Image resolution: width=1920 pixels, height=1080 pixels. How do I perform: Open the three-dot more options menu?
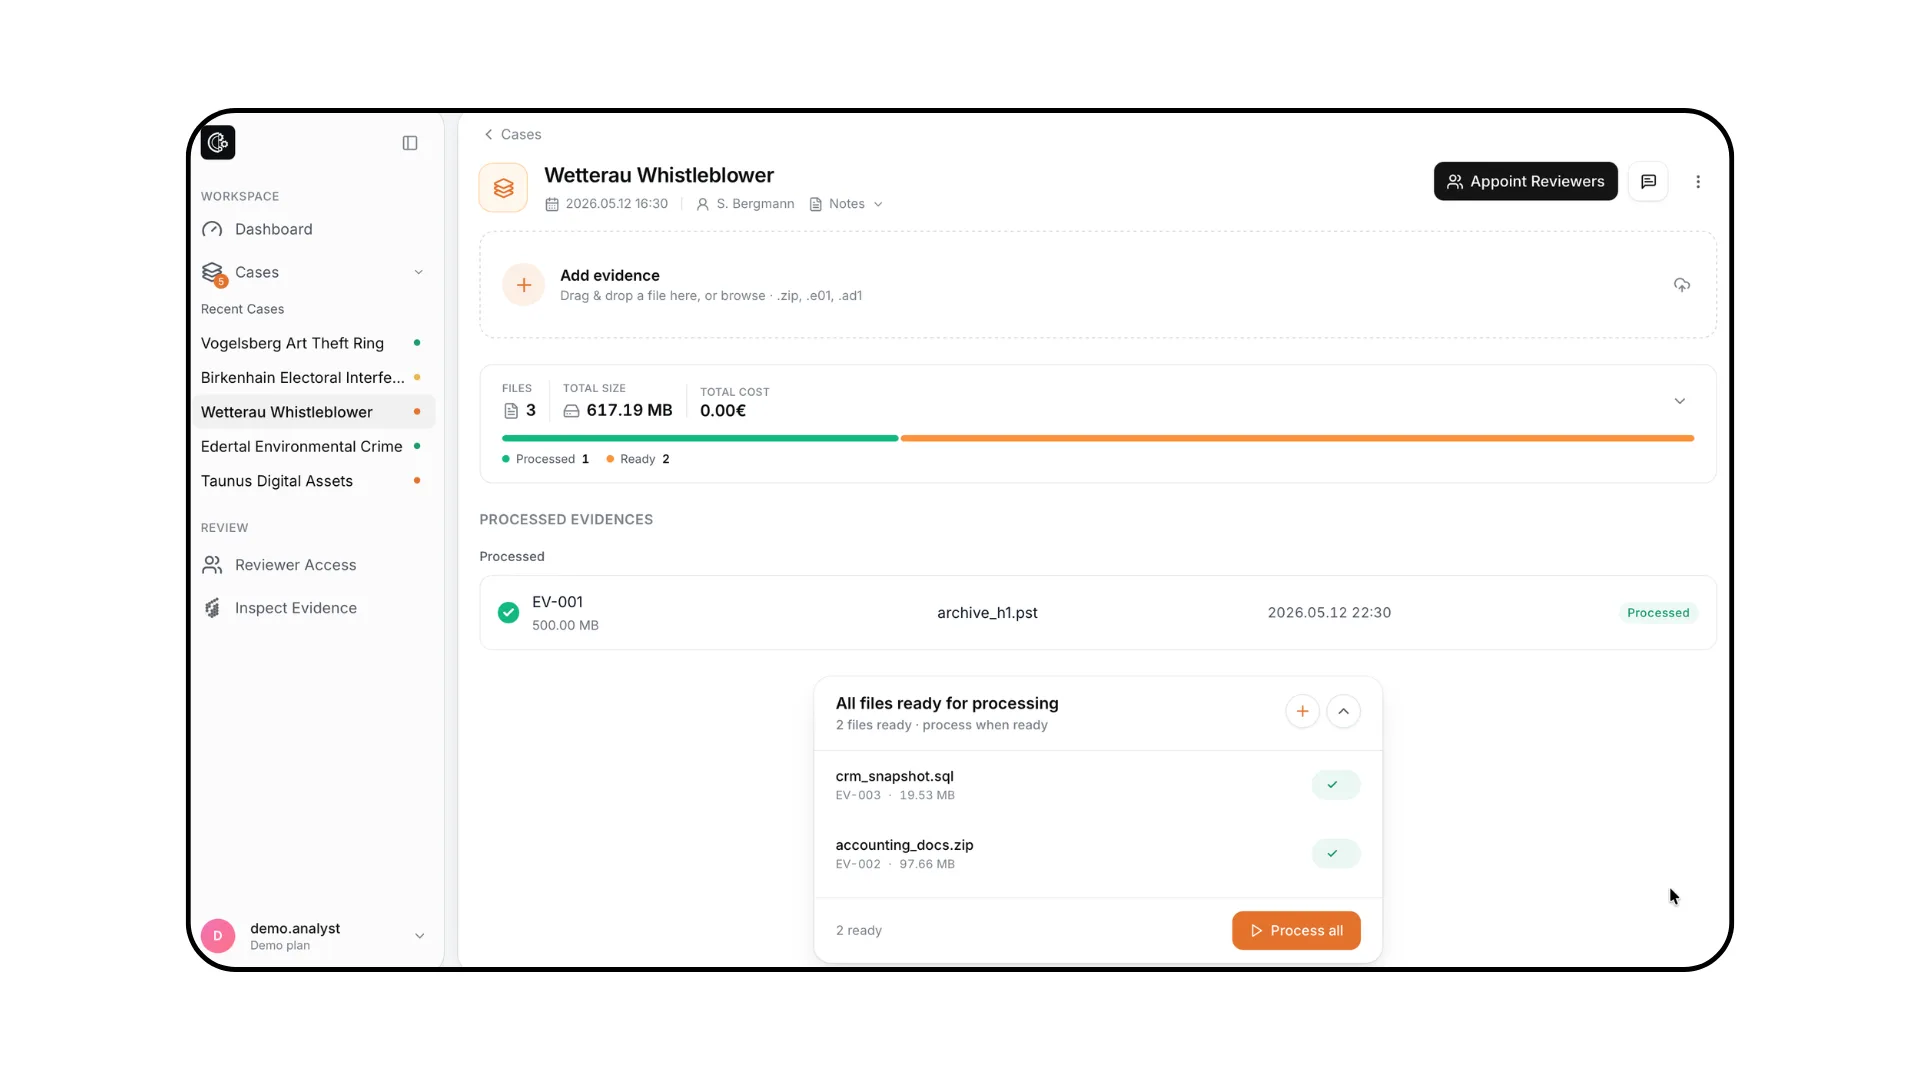pos(1698,182)
